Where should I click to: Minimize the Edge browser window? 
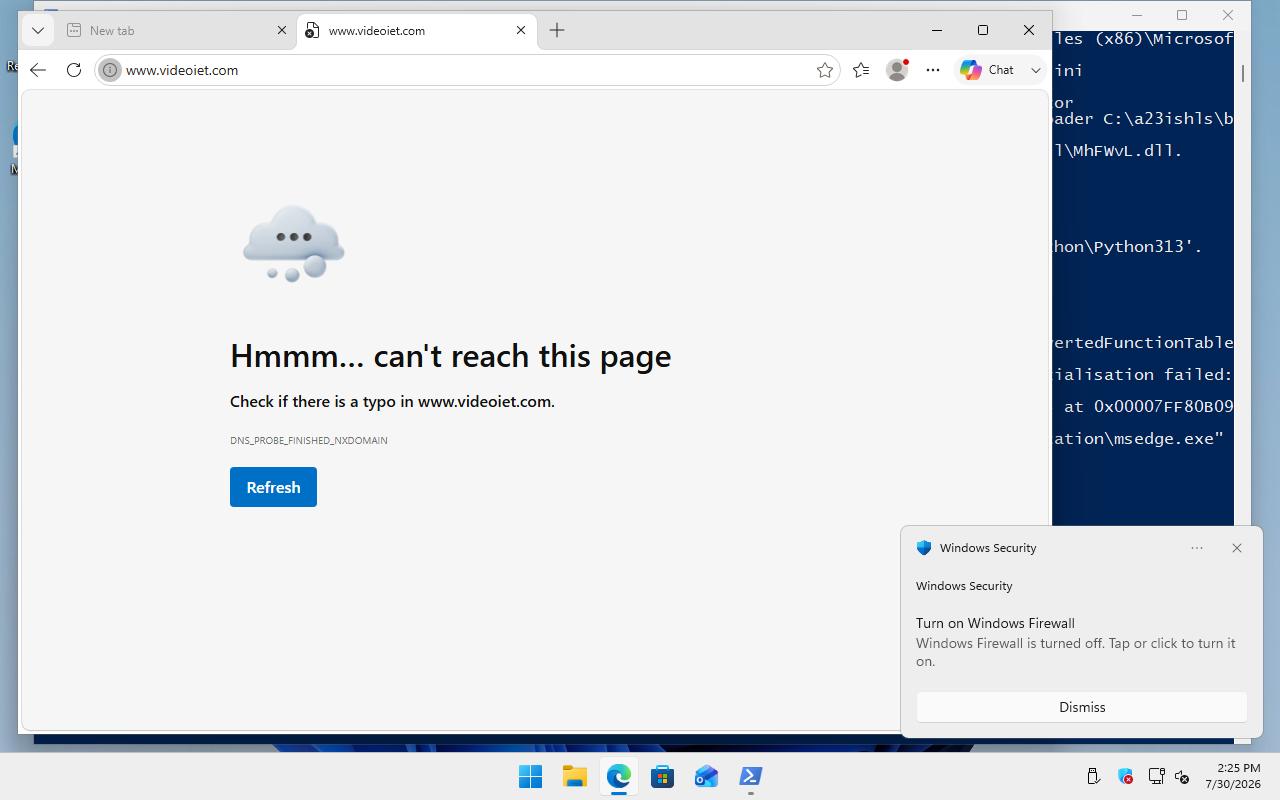tap(937, 30)
